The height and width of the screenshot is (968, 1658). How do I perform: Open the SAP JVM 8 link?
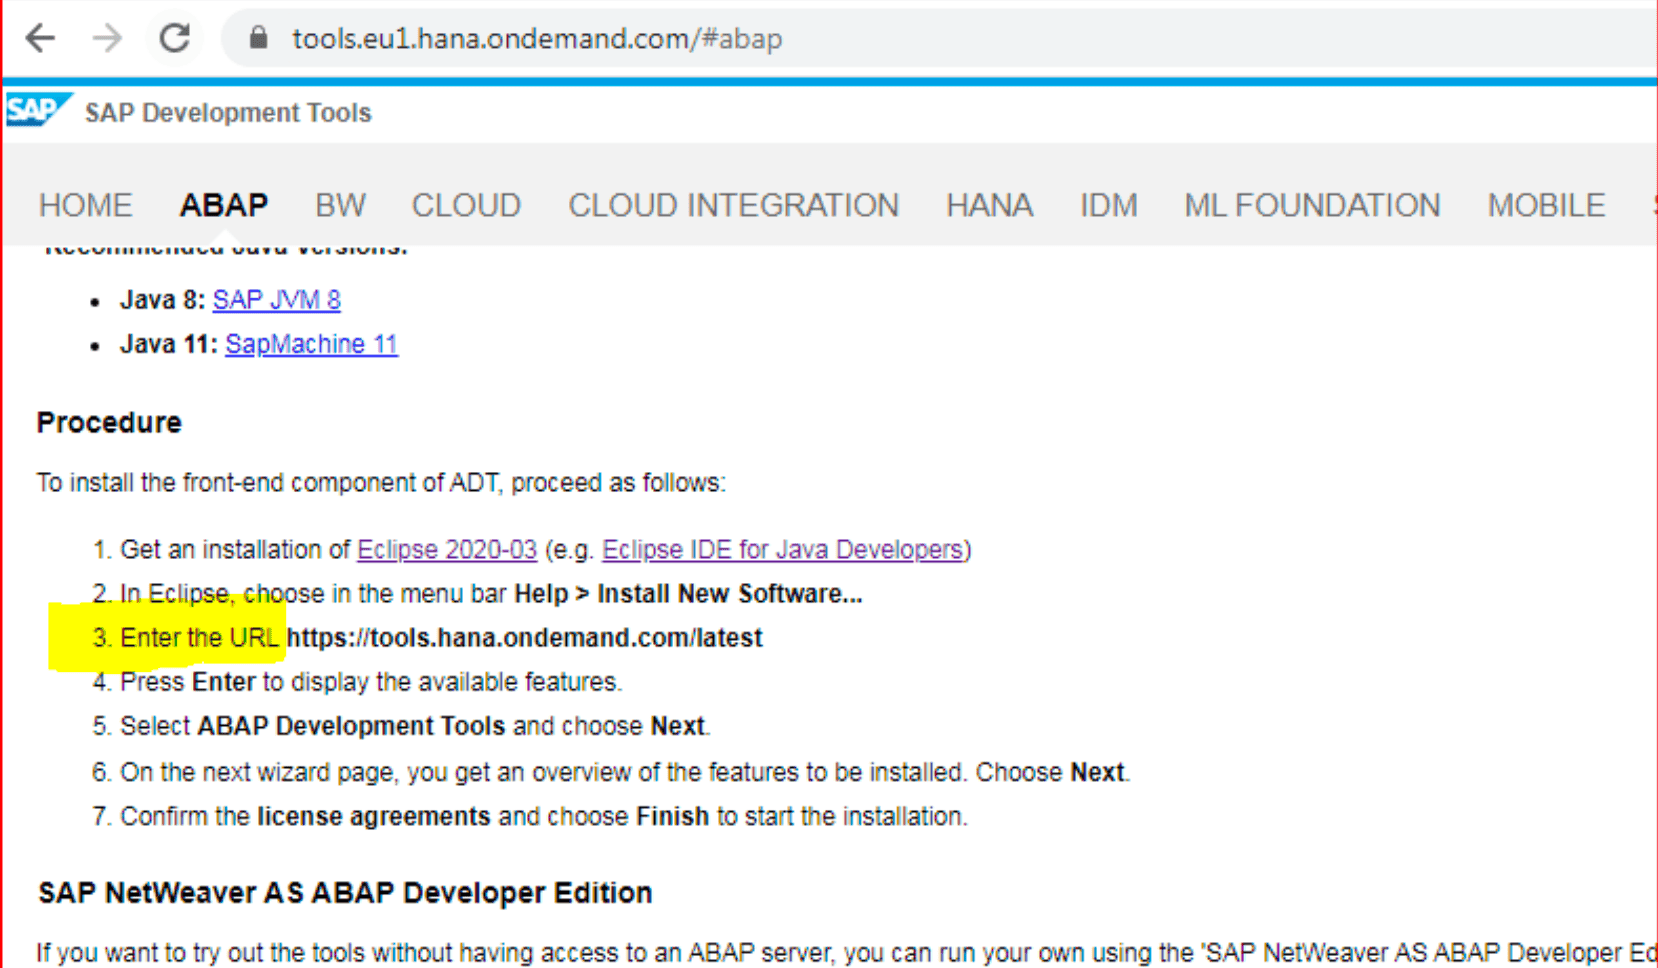(276, 299)
